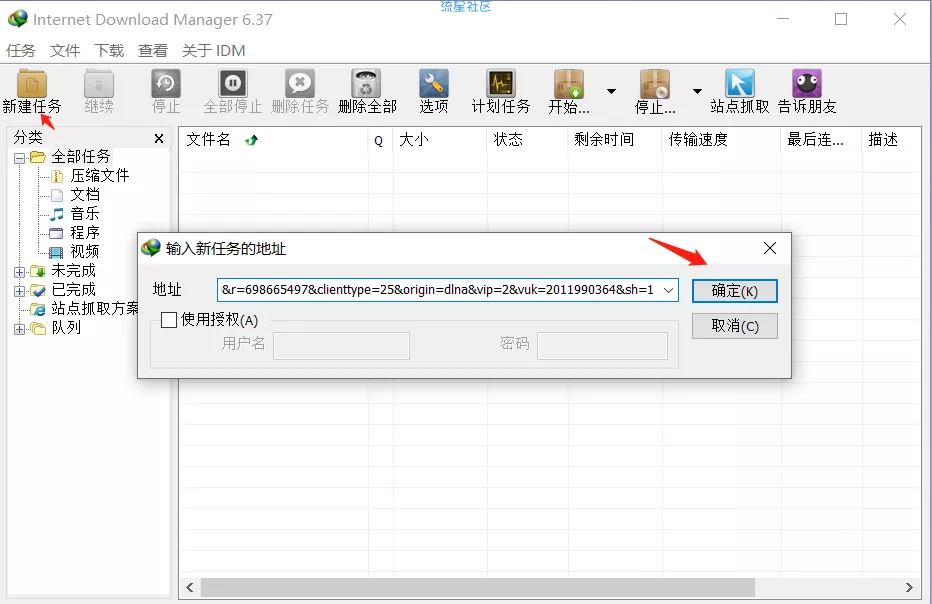The height and width of the screenshot is (604, 932).
Task: Expand the 未完成 tree node
Action: [x=20, y=272]
